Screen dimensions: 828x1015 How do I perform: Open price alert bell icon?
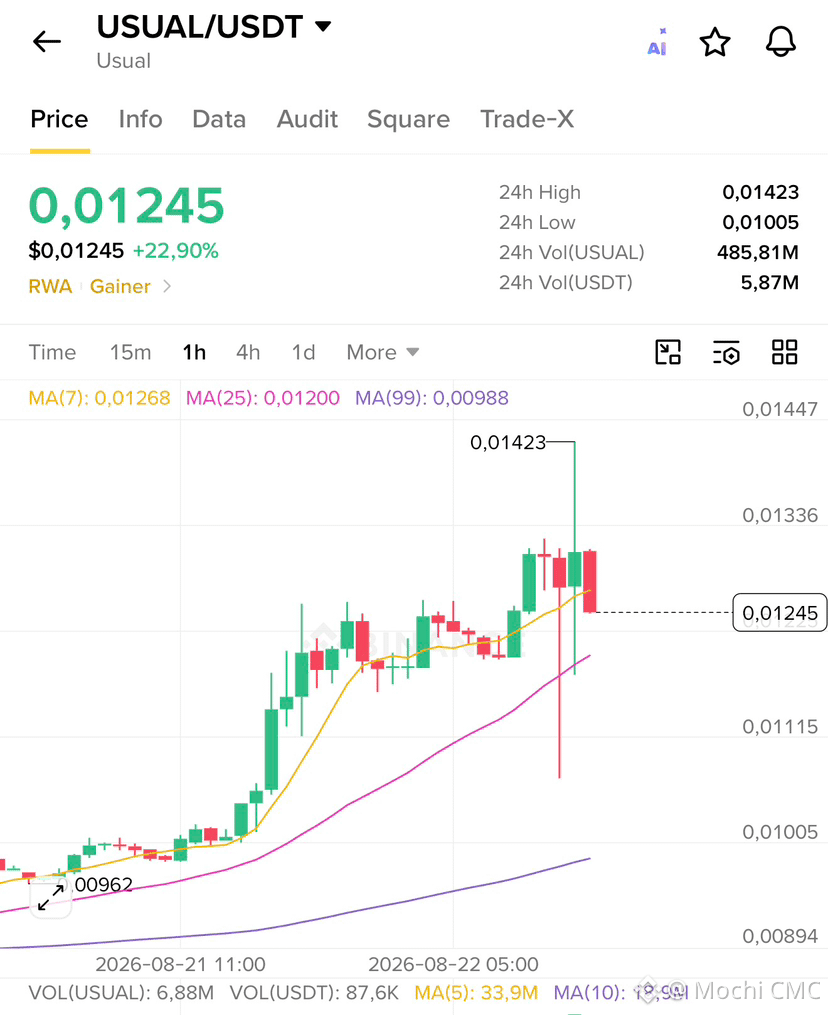click(781, 42)
